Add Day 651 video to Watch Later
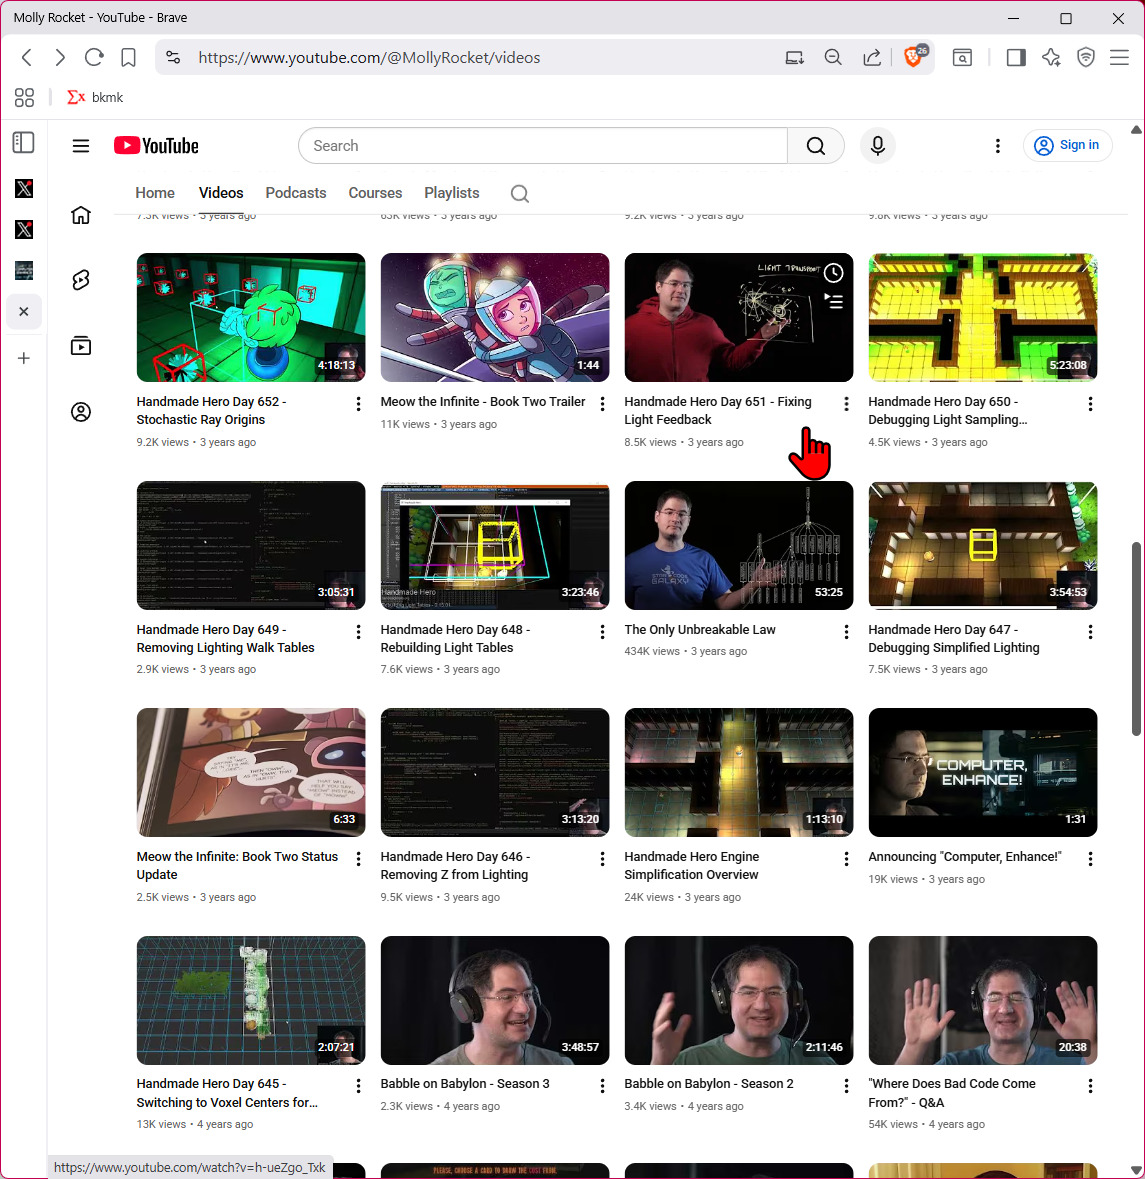This screenshot has width=1145, height=1179. click(x=833, y=273)
